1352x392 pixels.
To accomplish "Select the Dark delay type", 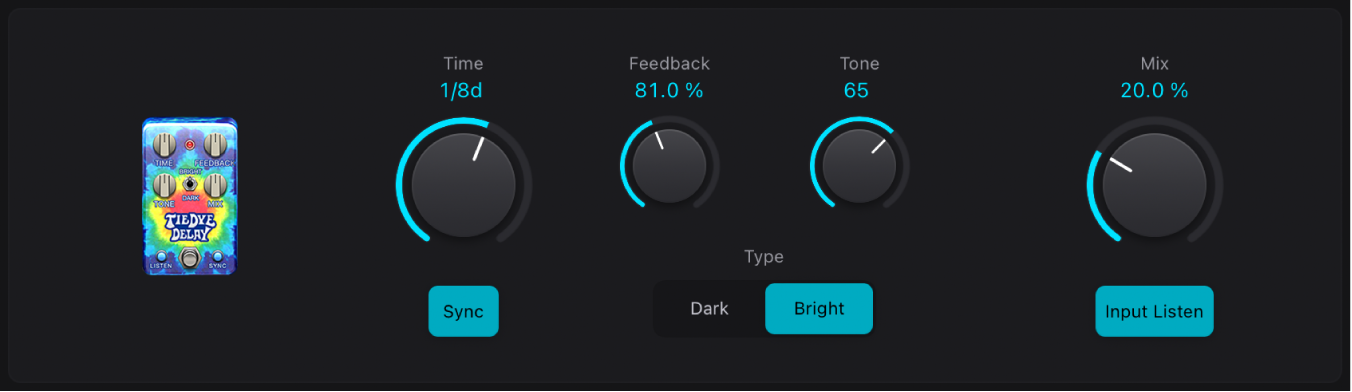I will (x=710, y=308).
